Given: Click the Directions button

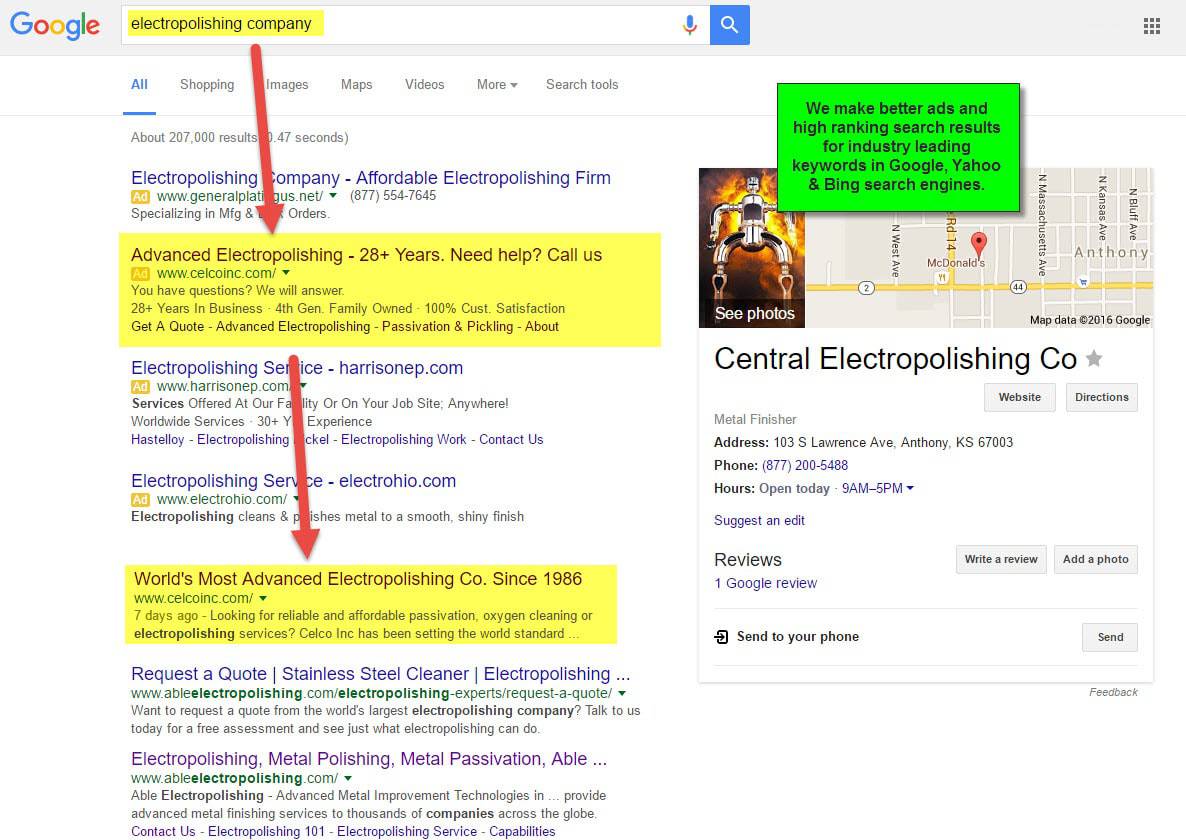Looking at the screenshot, I should click(1101, 397).
